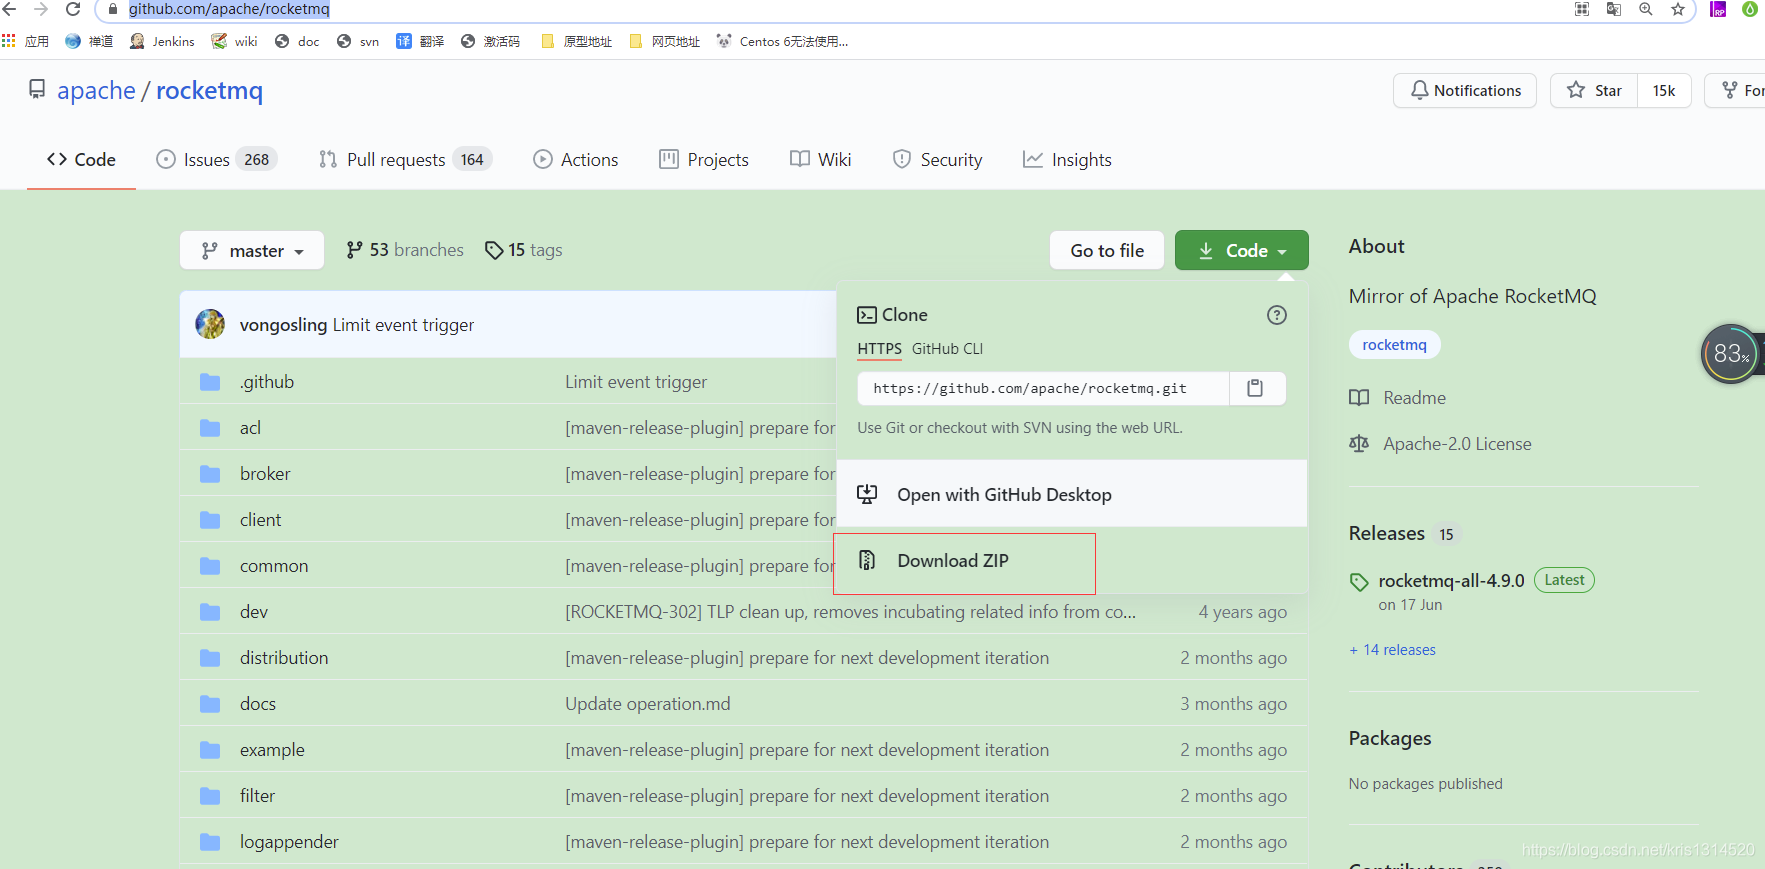Click vongosling avatar image
The image size is (1765, 869).
pos(210,324)
